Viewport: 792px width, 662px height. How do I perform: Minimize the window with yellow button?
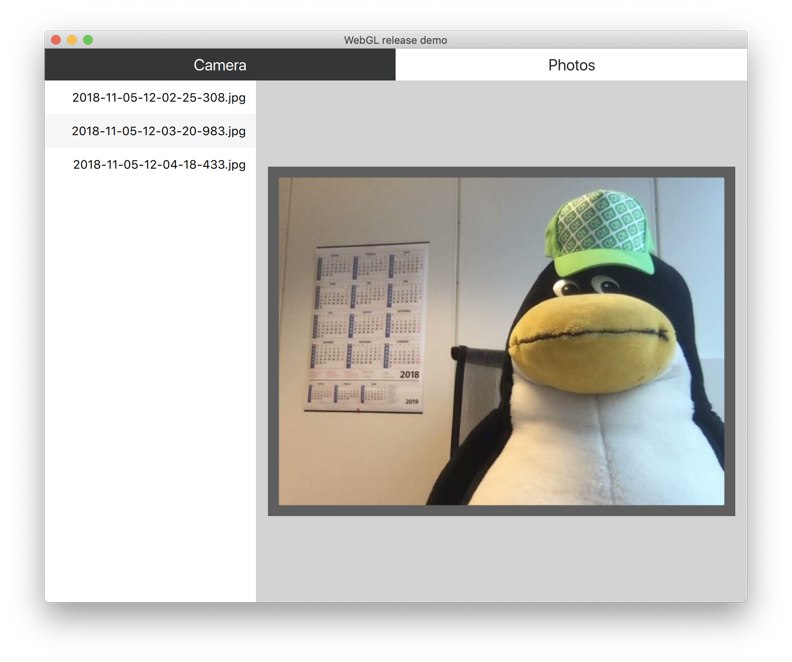(72, 40)
